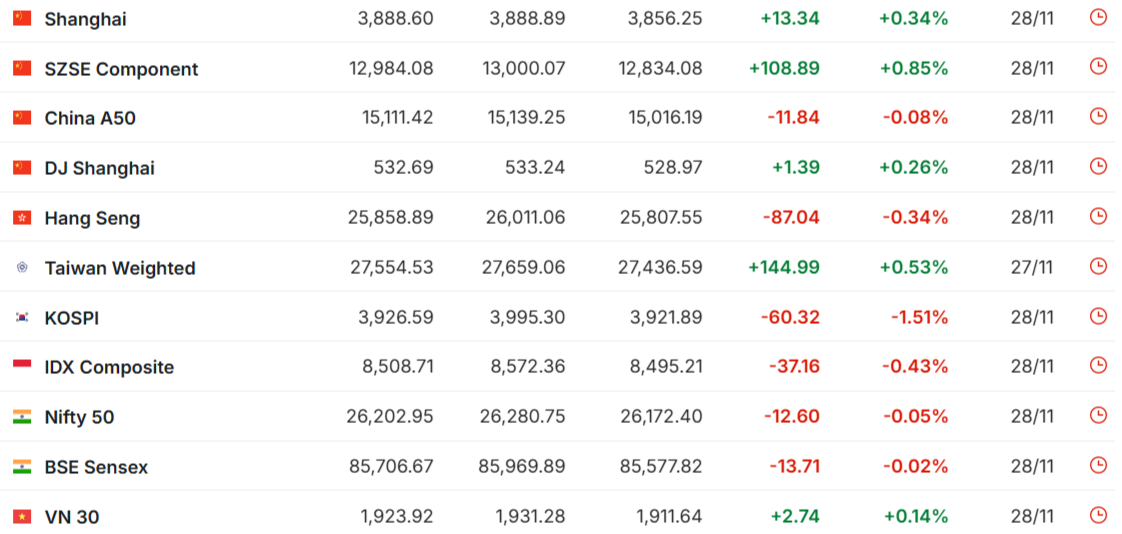1122x534 pixels.
Task: Click the clock icon beside BSE Sensex
Action: (x=1098, y=465)
